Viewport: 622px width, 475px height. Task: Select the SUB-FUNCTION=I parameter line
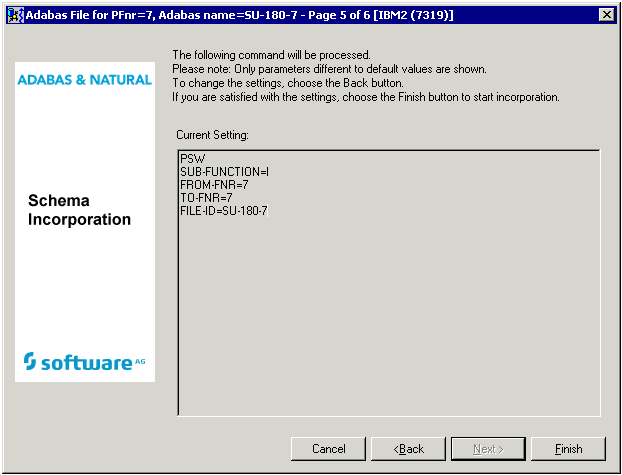(224, 172)
